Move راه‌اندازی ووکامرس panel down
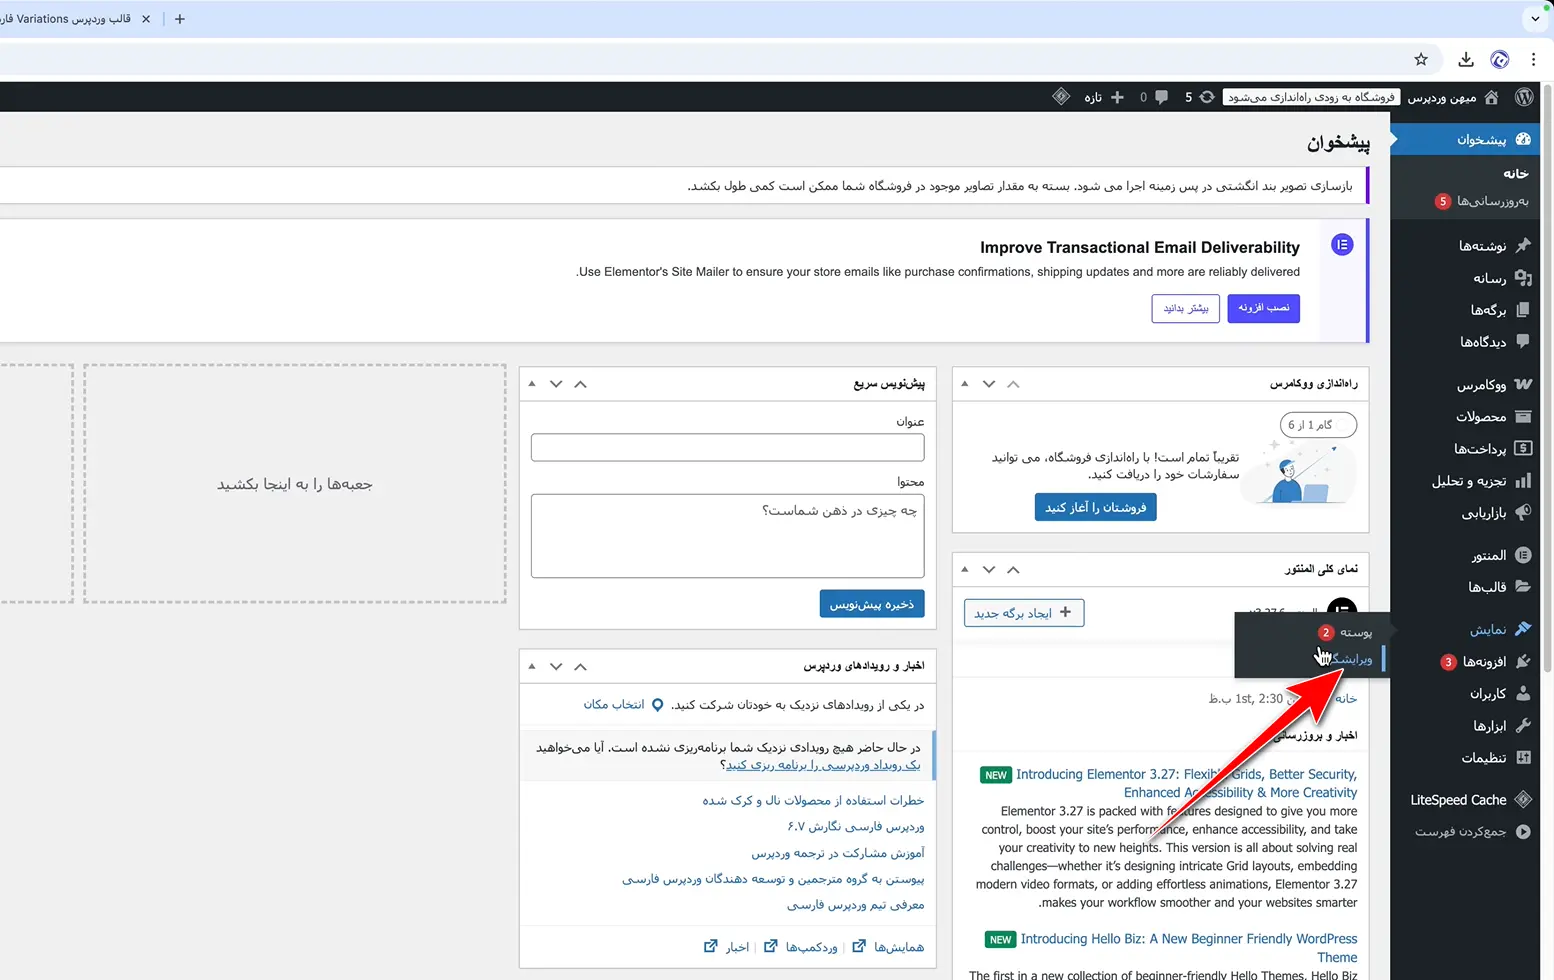 [x=989, y=384]
